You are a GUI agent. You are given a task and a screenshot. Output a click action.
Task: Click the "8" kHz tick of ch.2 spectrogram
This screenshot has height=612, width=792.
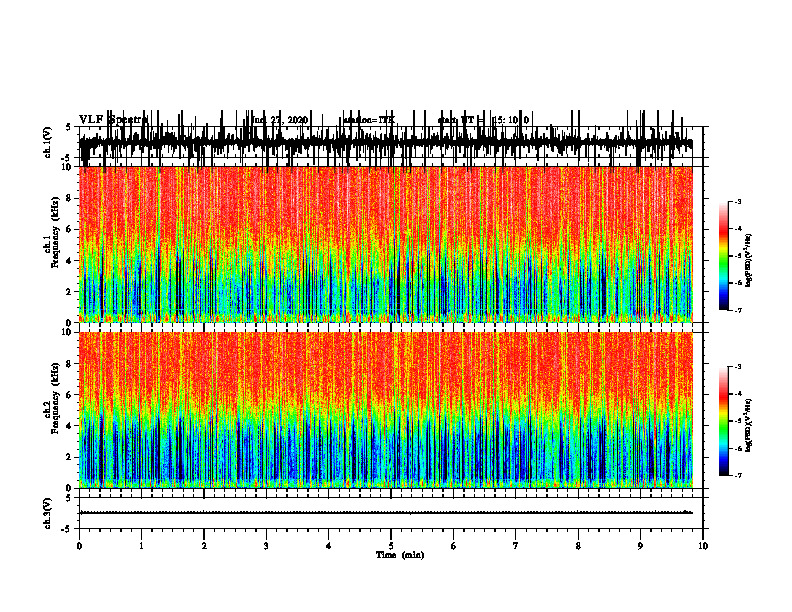point(70,364)
